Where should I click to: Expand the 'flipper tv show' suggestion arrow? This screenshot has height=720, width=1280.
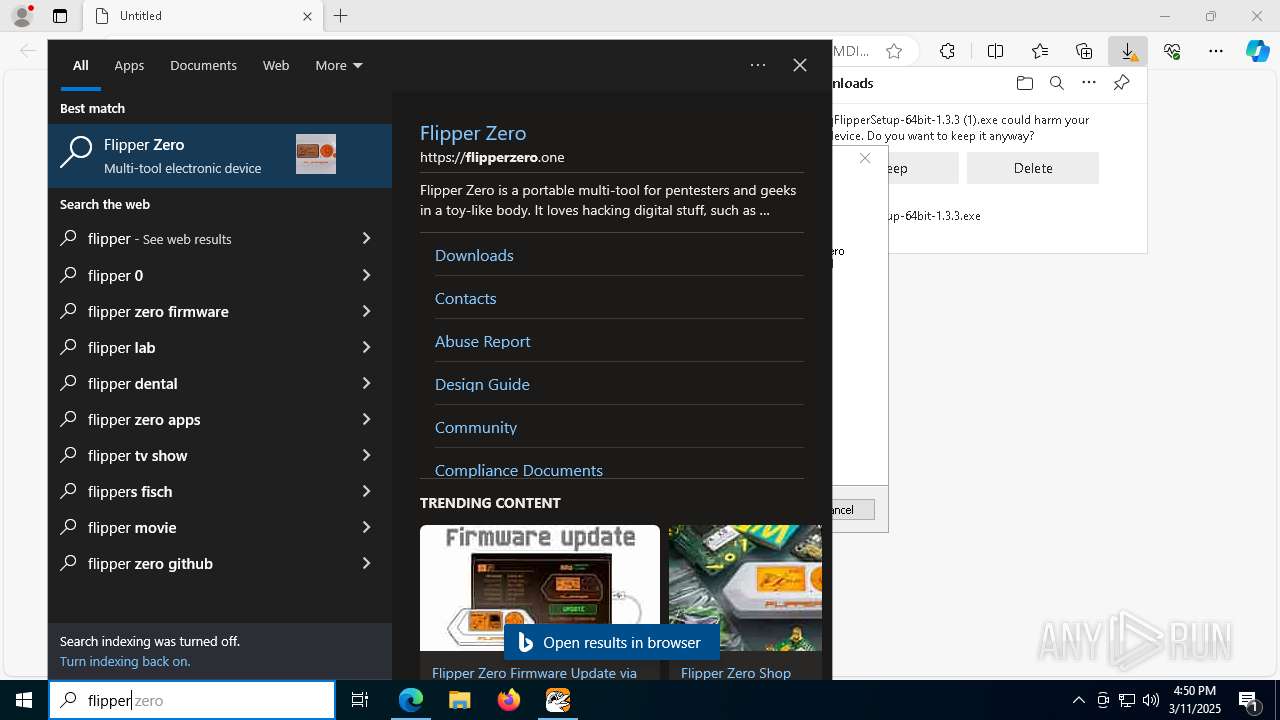[x=366, y=455]
